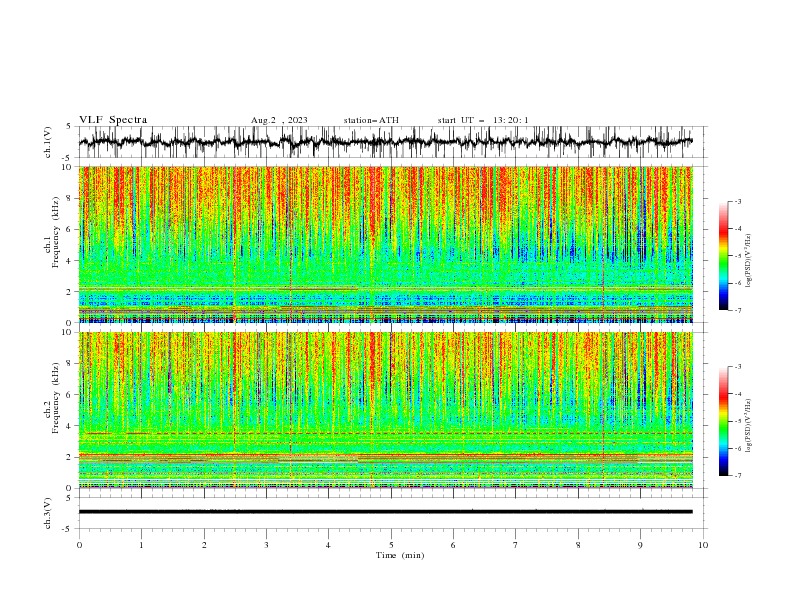Click the ch.1 waveform trace panel
792x612 pixels.
click(x=392, y=142)
